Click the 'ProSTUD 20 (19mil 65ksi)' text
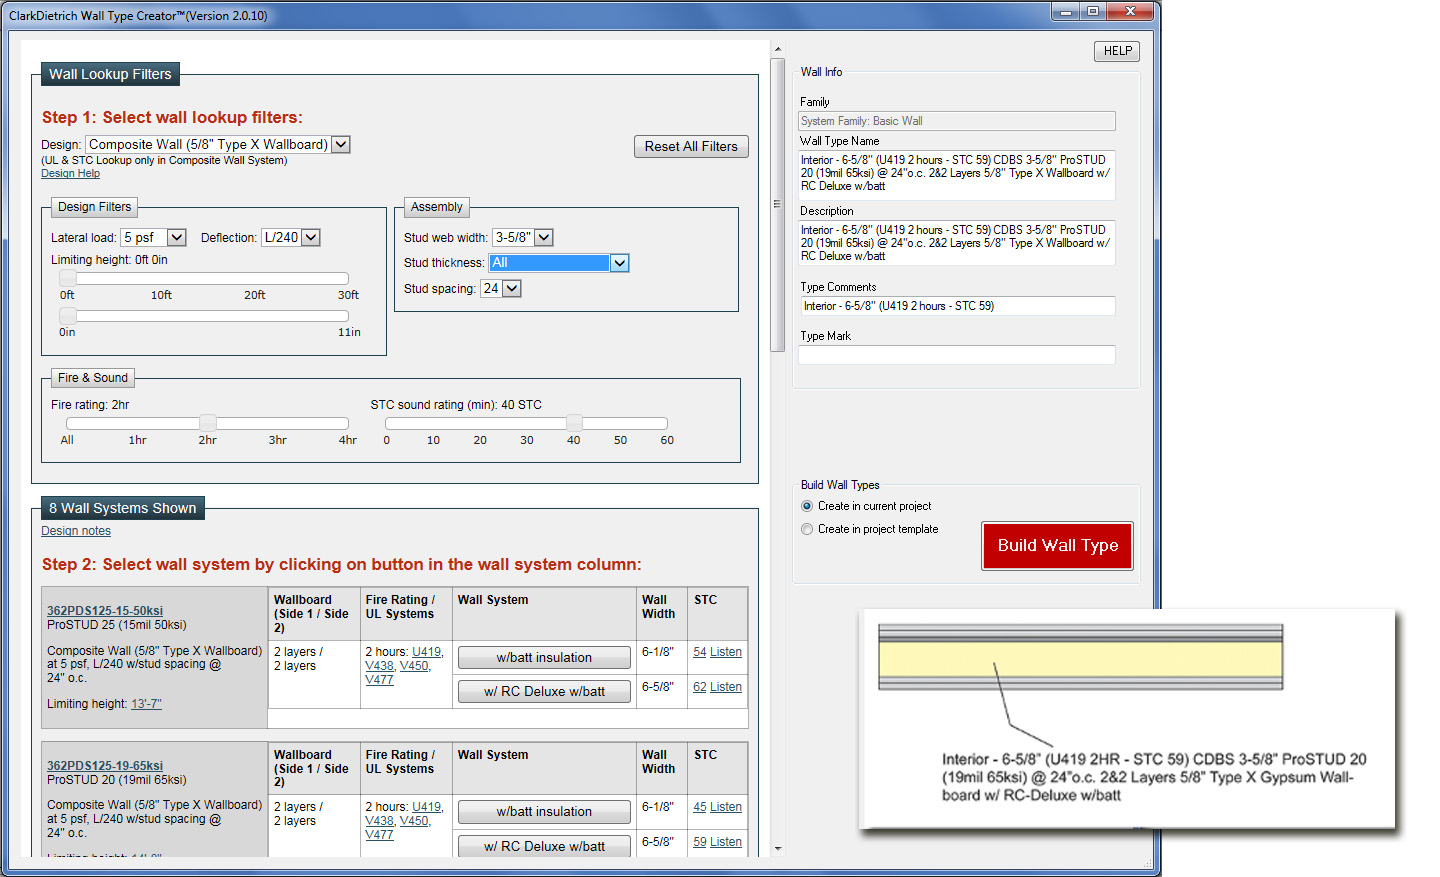This screenshot has height=877, width=1440. pos(117,780)
